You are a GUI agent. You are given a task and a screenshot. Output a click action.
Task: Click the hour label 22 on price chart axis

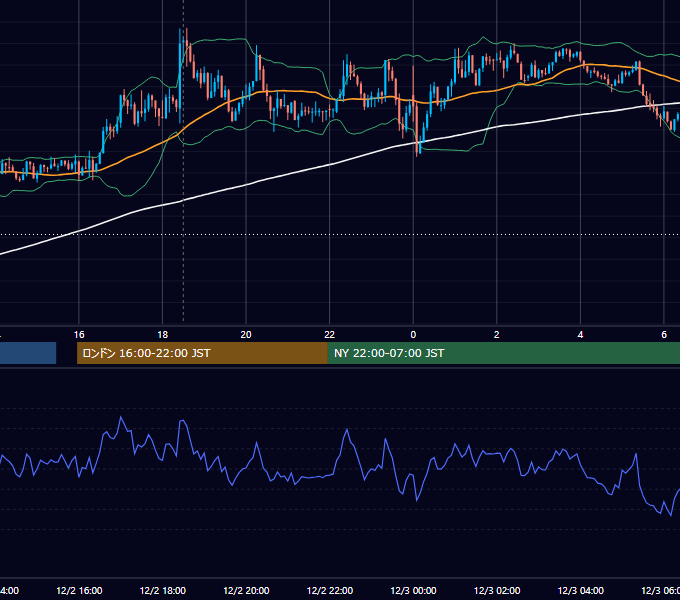(x=330, y=335)
